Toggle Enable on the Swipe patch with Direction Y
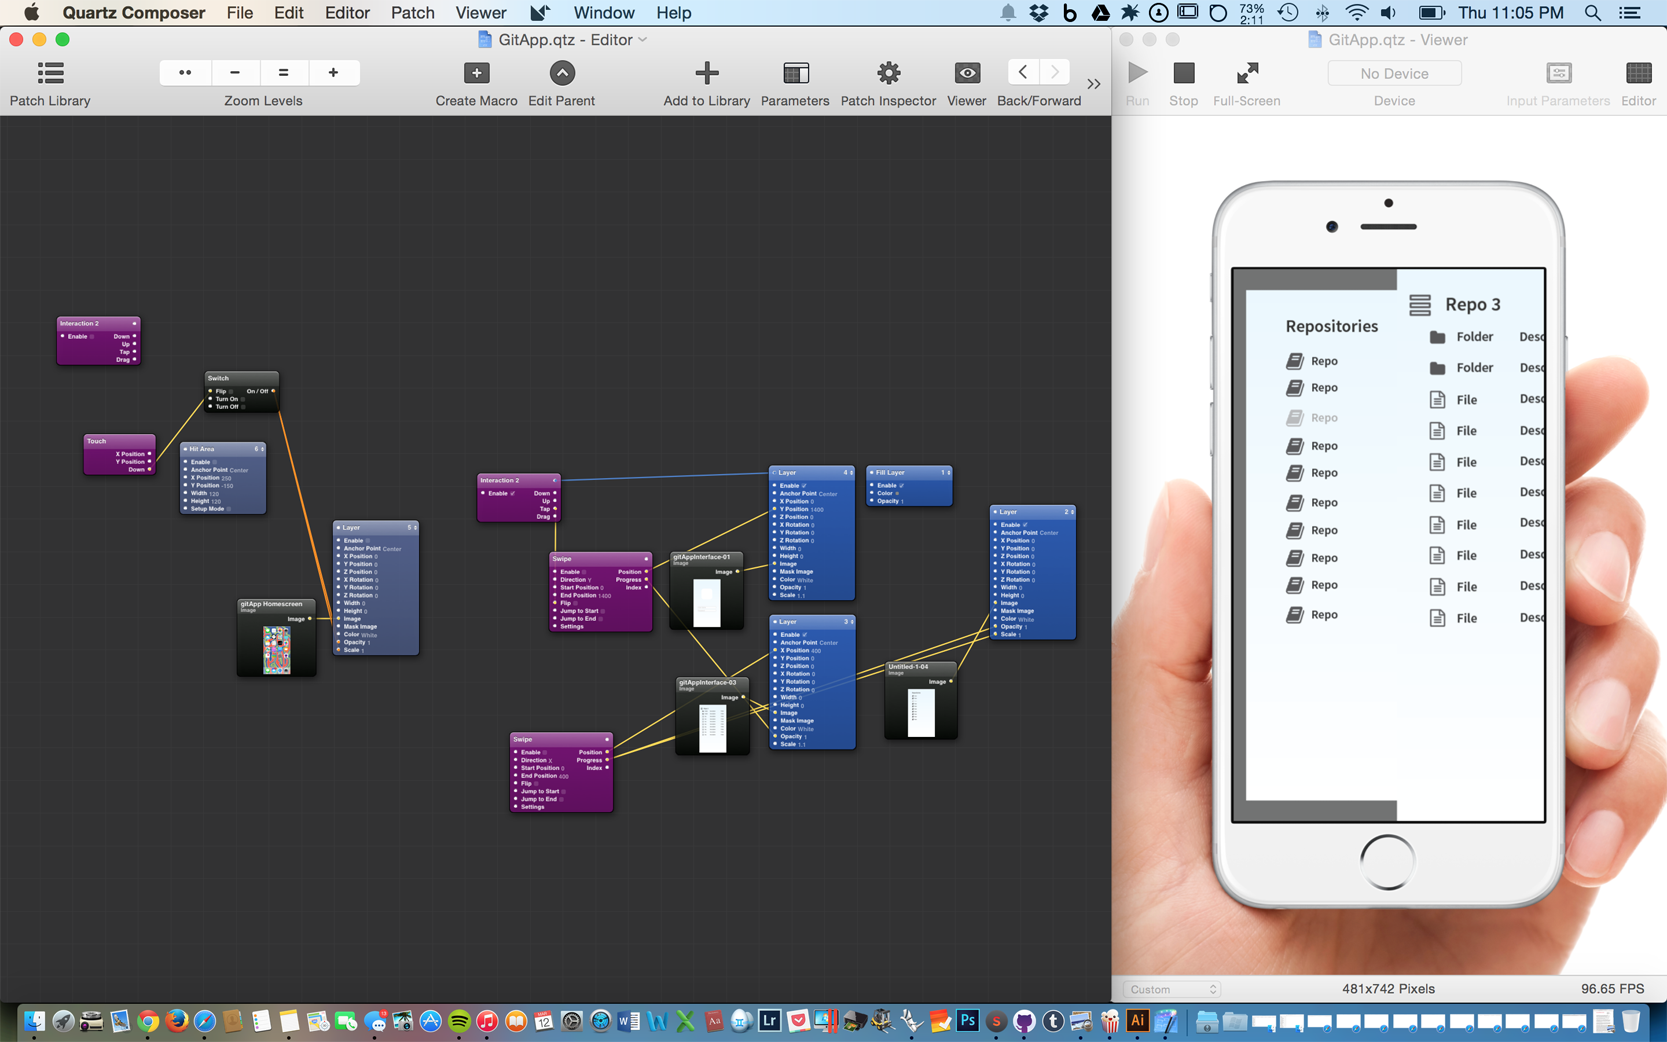1667x1042 pixels. pos(584,572)
